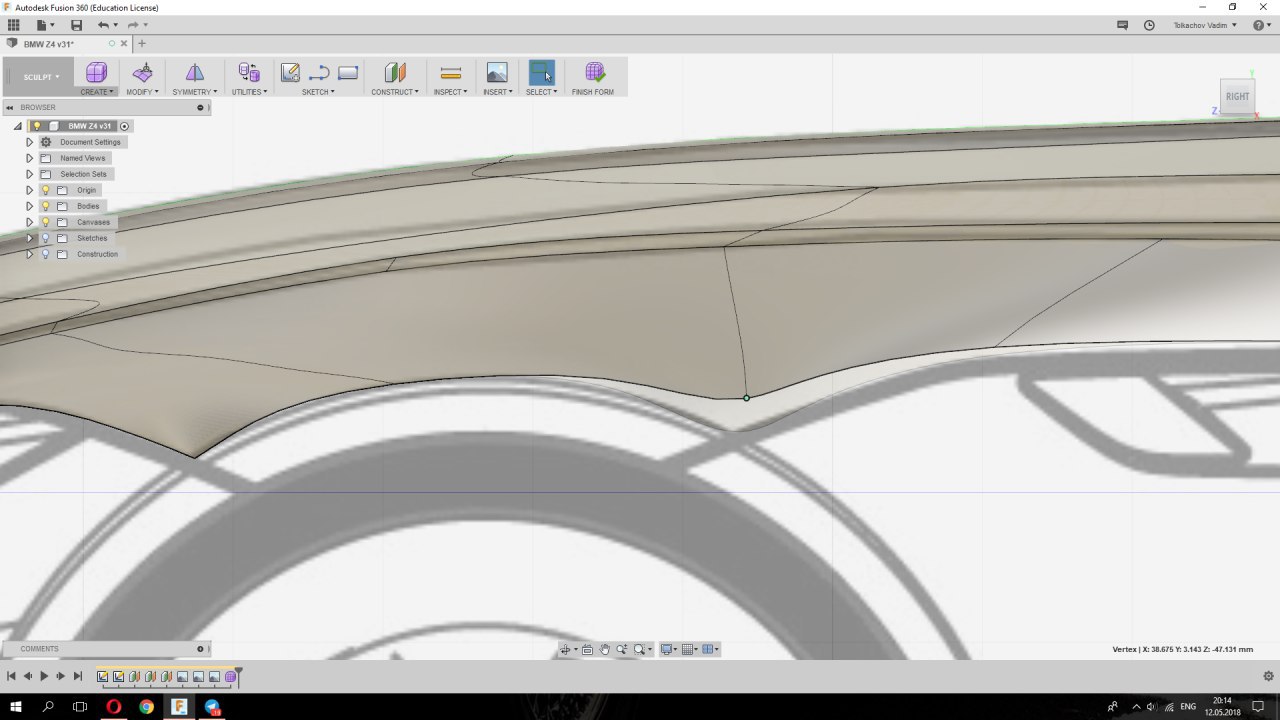Open Tolkachov Vadim account menu
This screenshot has width=1280, height=720.
[x=1205, y=25]
